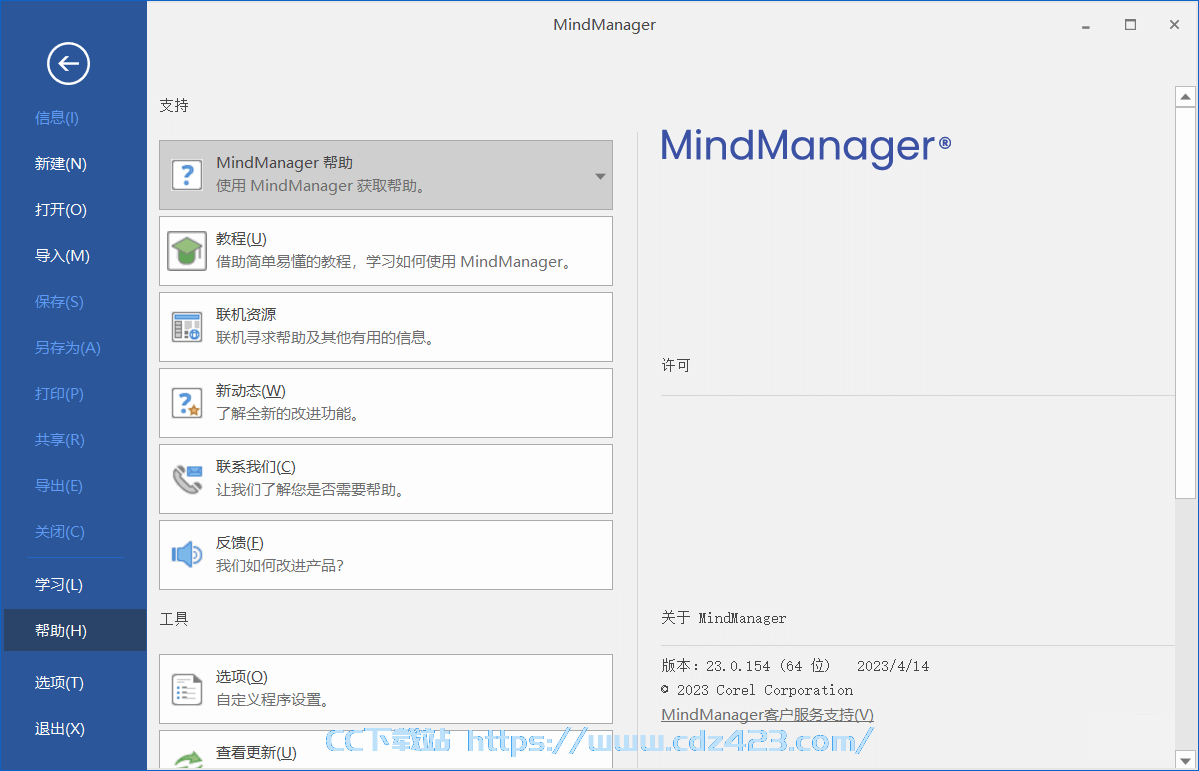Screen dimensions: 1199x771
Task: Click the green graduation cap 教程 icon
Action: point(187,251)
